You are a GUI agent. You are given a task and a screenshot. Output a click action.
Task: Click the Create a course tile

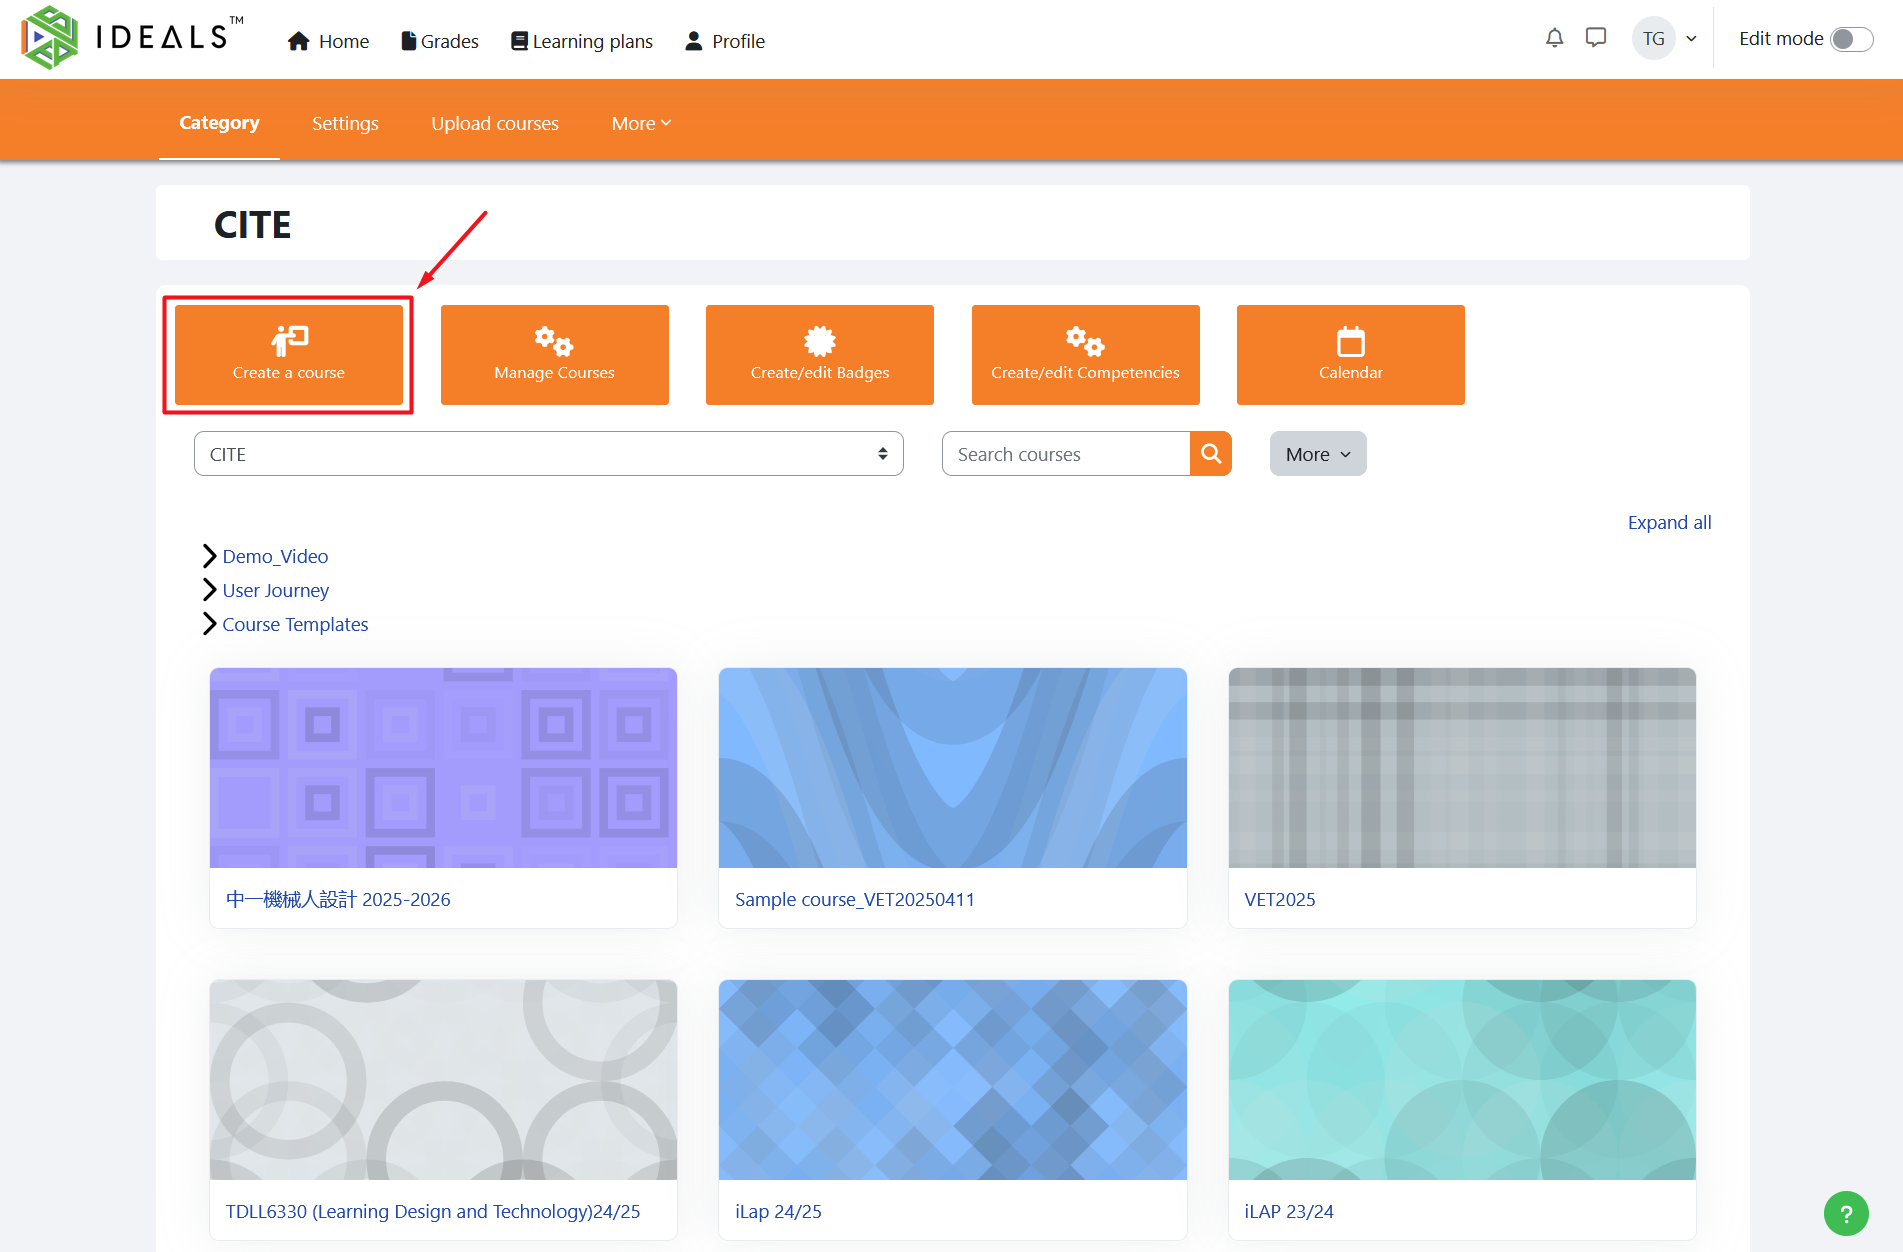(289, 355)
